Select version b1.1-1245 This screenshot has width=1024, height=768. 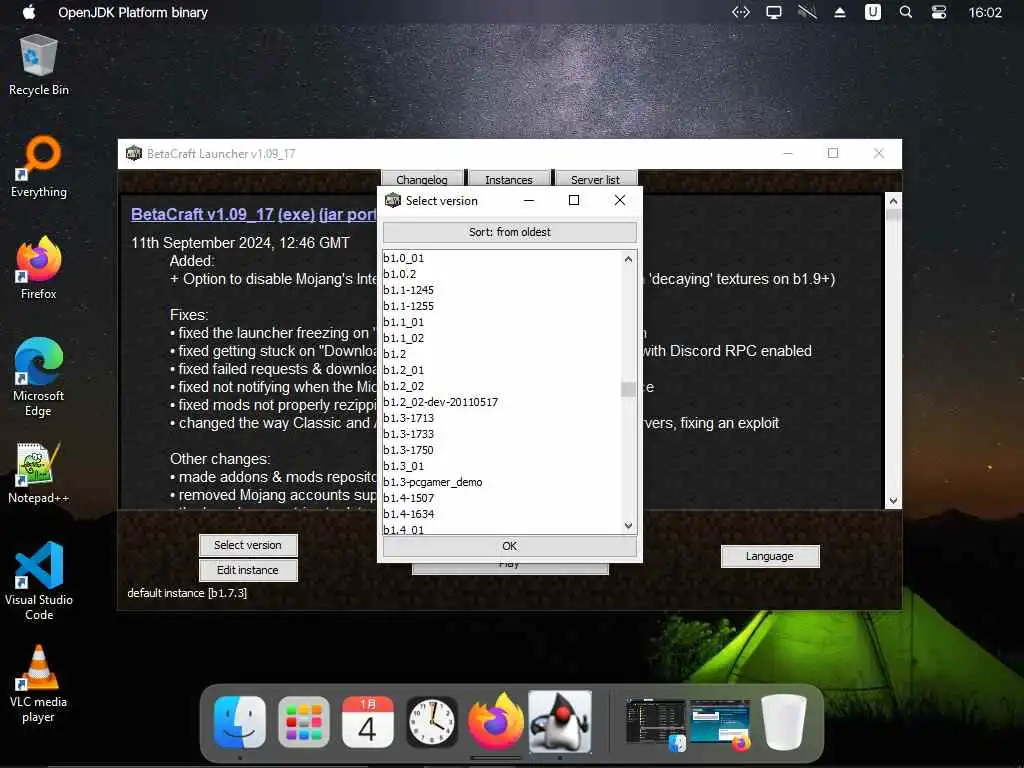pyautogui.click(x=502, y=290)
